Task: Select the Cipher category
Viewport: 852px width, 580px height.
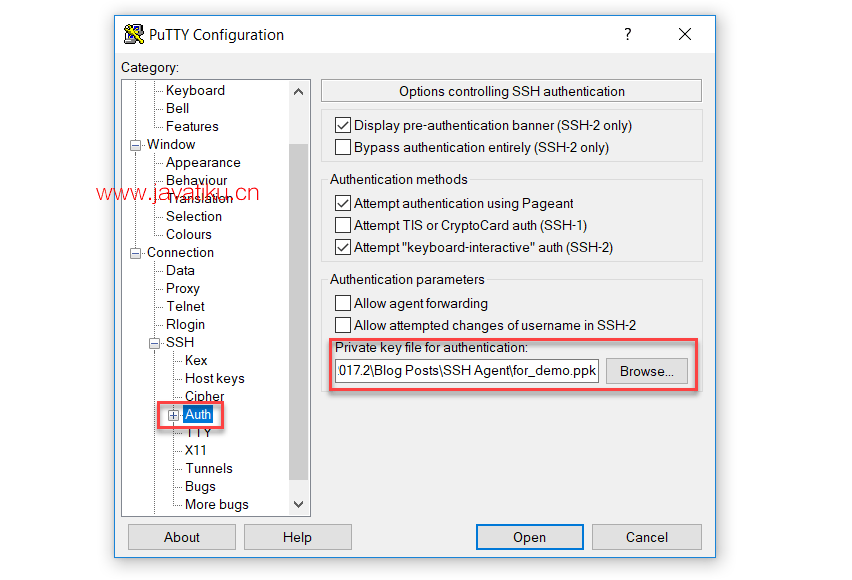Action: pos(204,396)
